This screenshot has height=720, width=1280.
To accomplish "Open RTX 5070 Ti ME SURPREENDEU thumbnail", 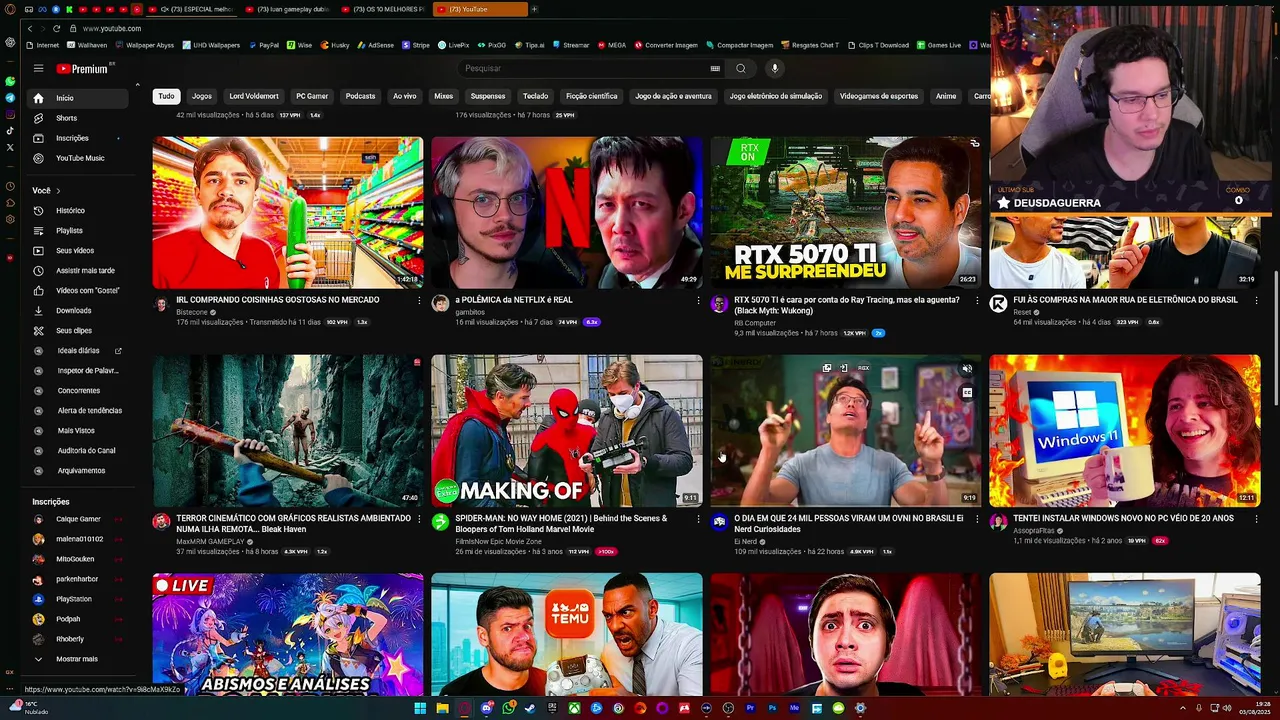I will coord(846,213).
